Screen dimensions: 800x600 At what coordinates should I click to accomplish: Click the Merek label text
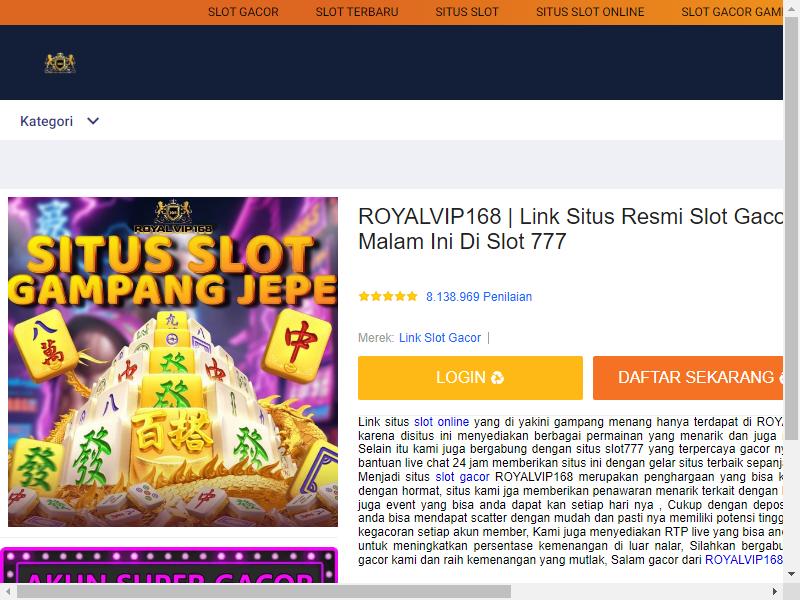376,338
